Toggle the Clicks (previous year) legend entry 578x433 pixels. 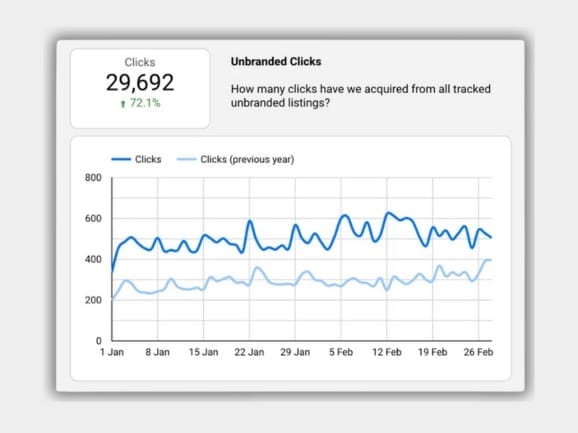235,159
